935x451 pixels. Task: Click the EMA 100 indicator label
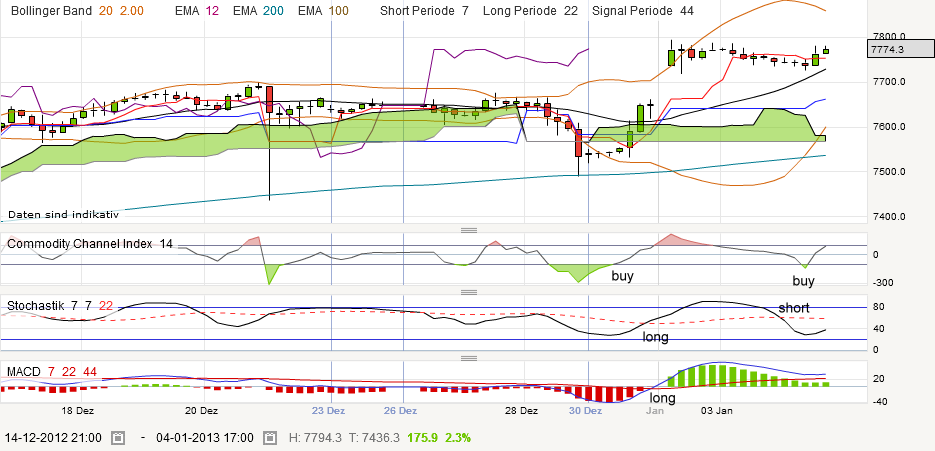coord(323,11)
